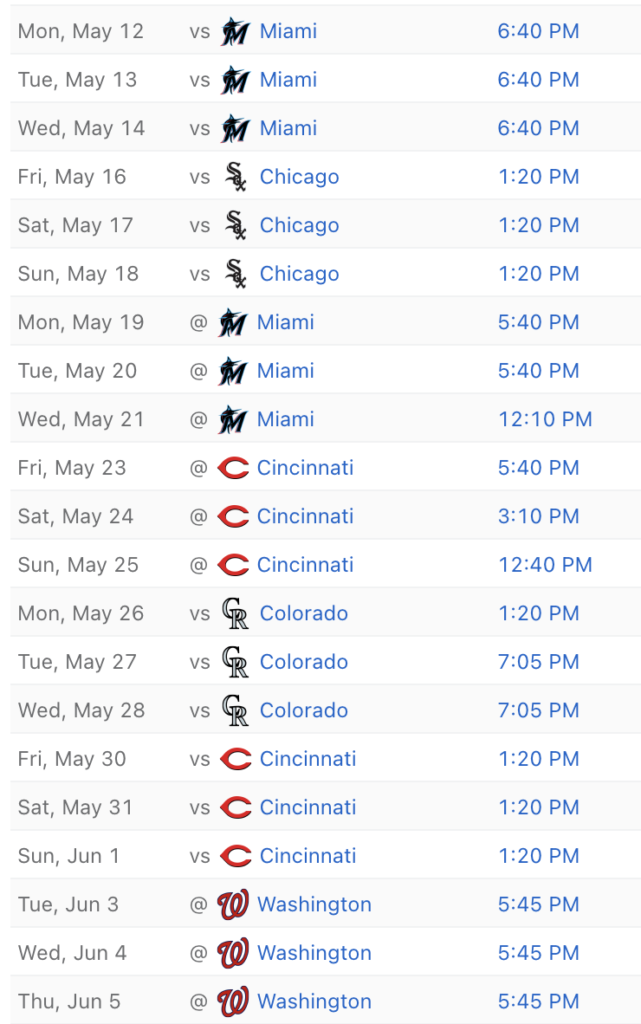Click the 3:10 PM game time link

tap(539, 517)
